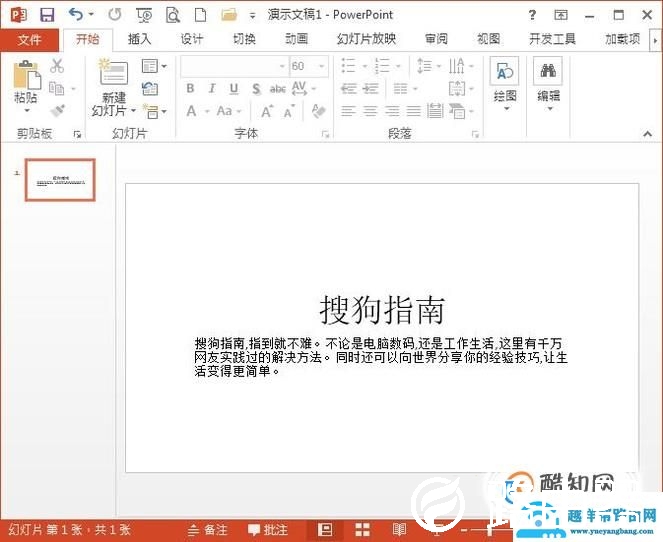Switch to the 设计 tab
The image size is (663, 542).
coord(192,39)
